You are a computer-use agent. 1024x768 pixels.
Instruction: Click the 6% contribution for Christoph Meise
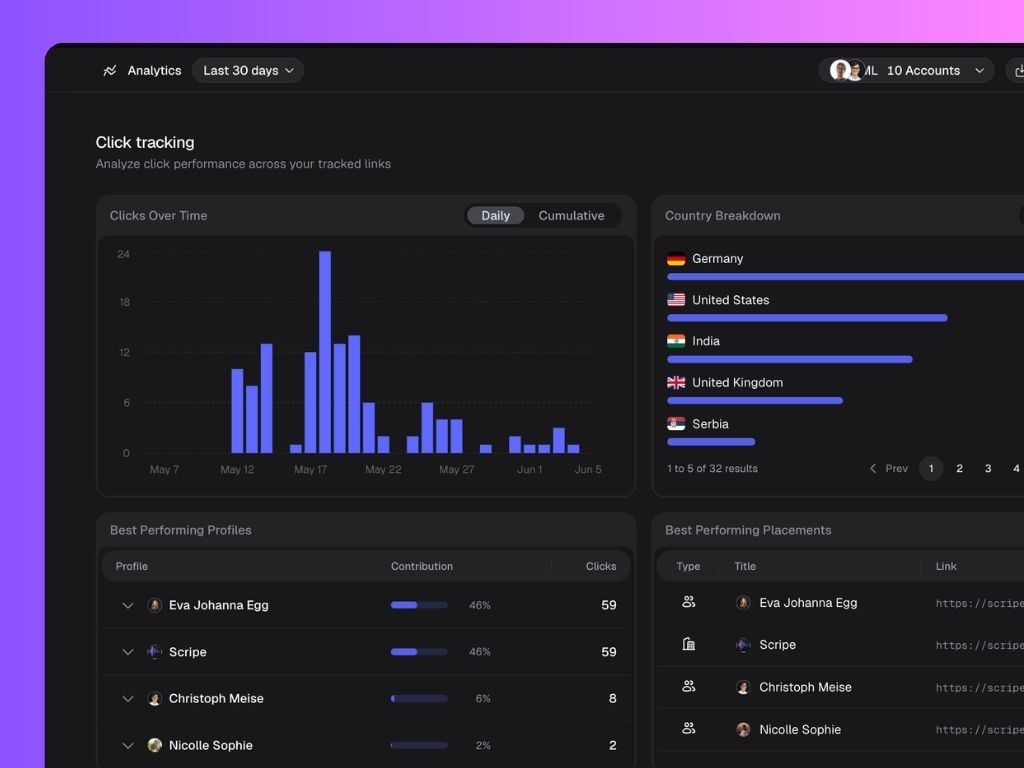(483, 699)
